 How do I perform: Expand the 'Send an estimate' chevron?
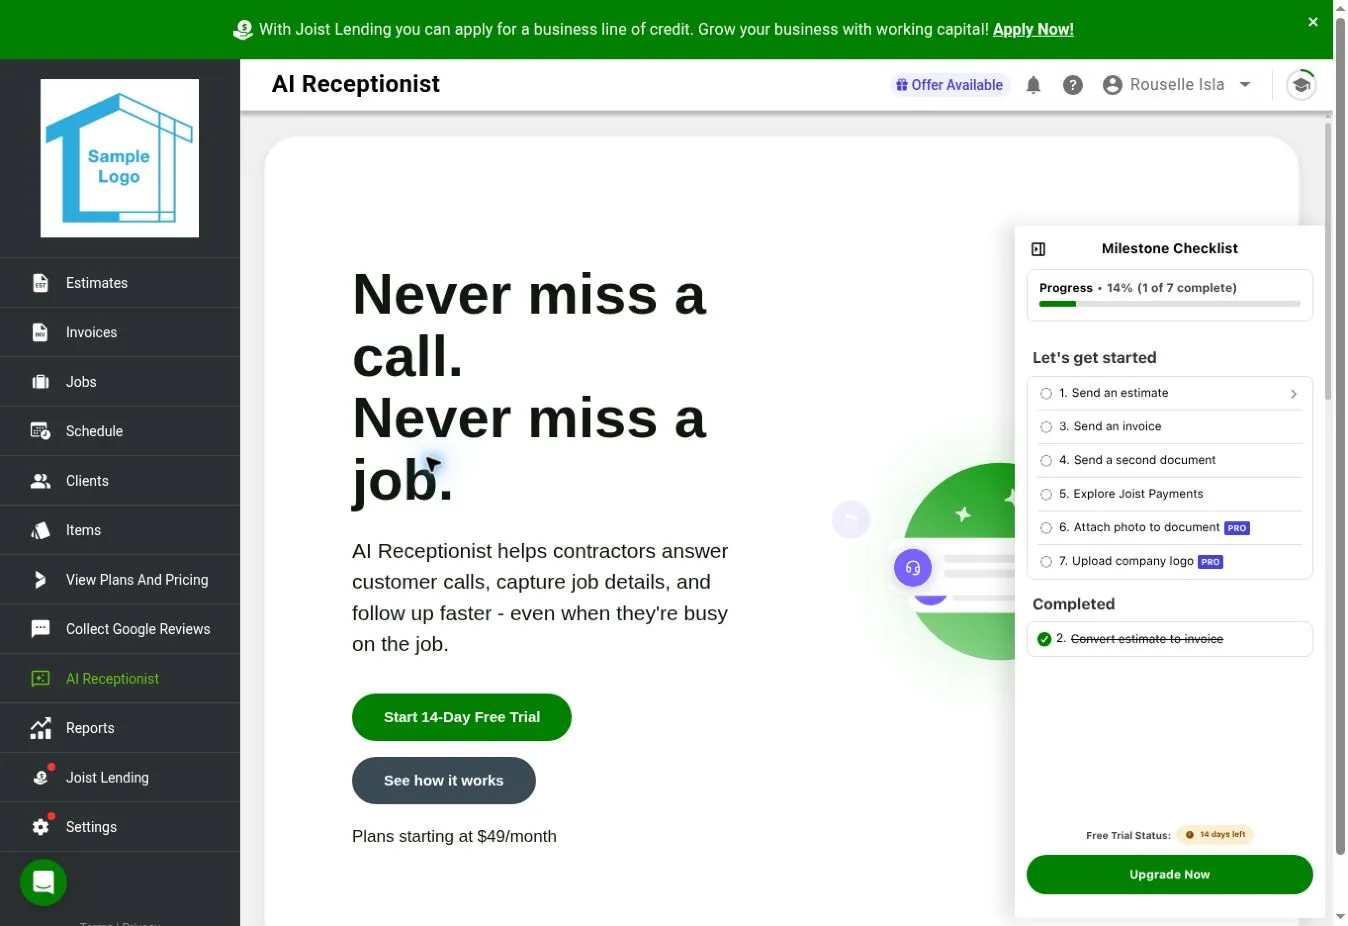(1294, 394)
